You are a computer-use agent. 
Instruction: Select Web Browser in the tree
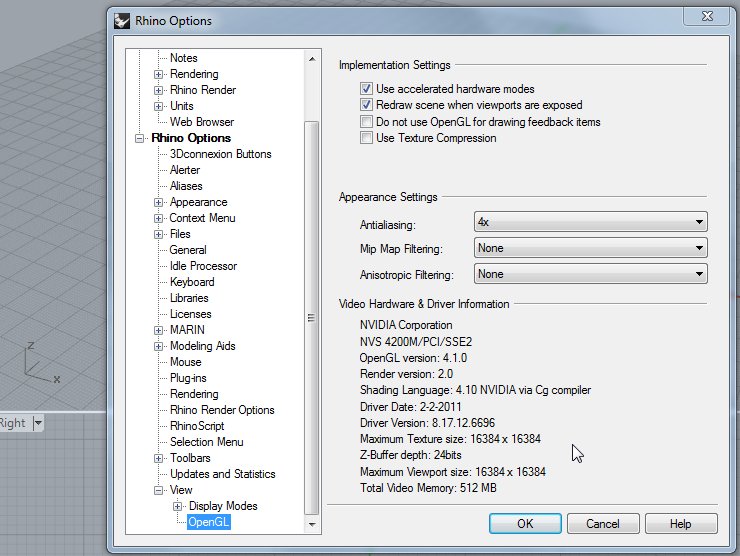point(202,122)
